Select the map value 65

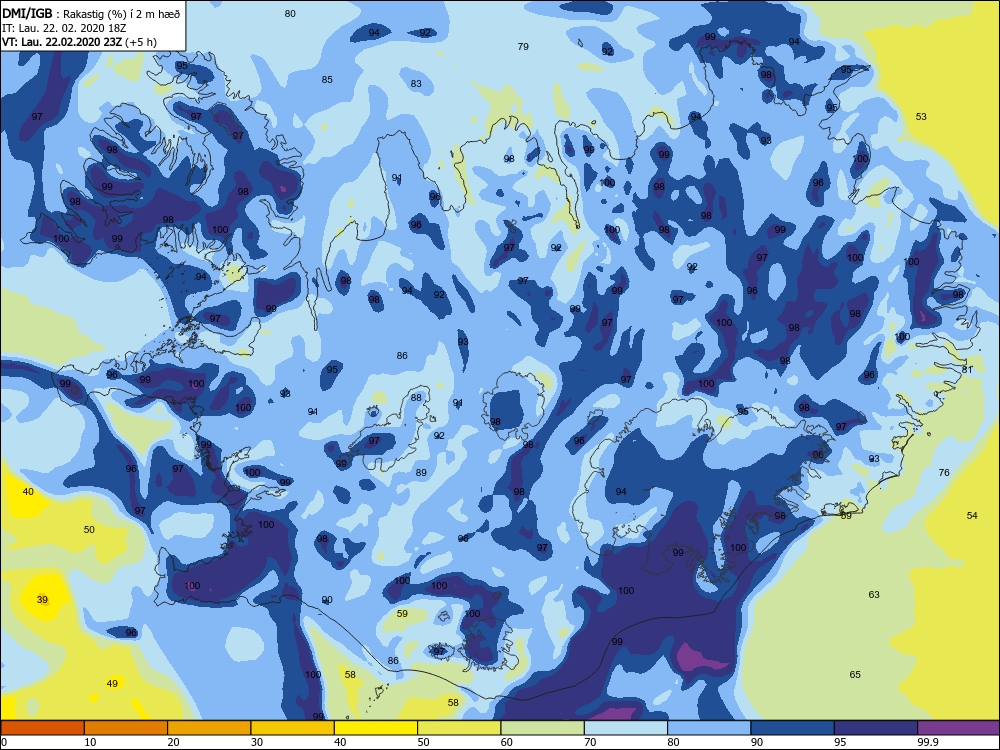click(x=855, y=675)
